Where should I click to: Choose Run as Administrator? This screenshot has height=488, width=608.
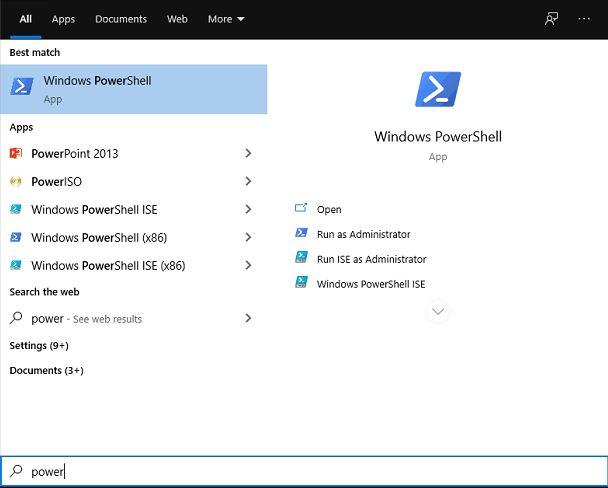[363, 234]
